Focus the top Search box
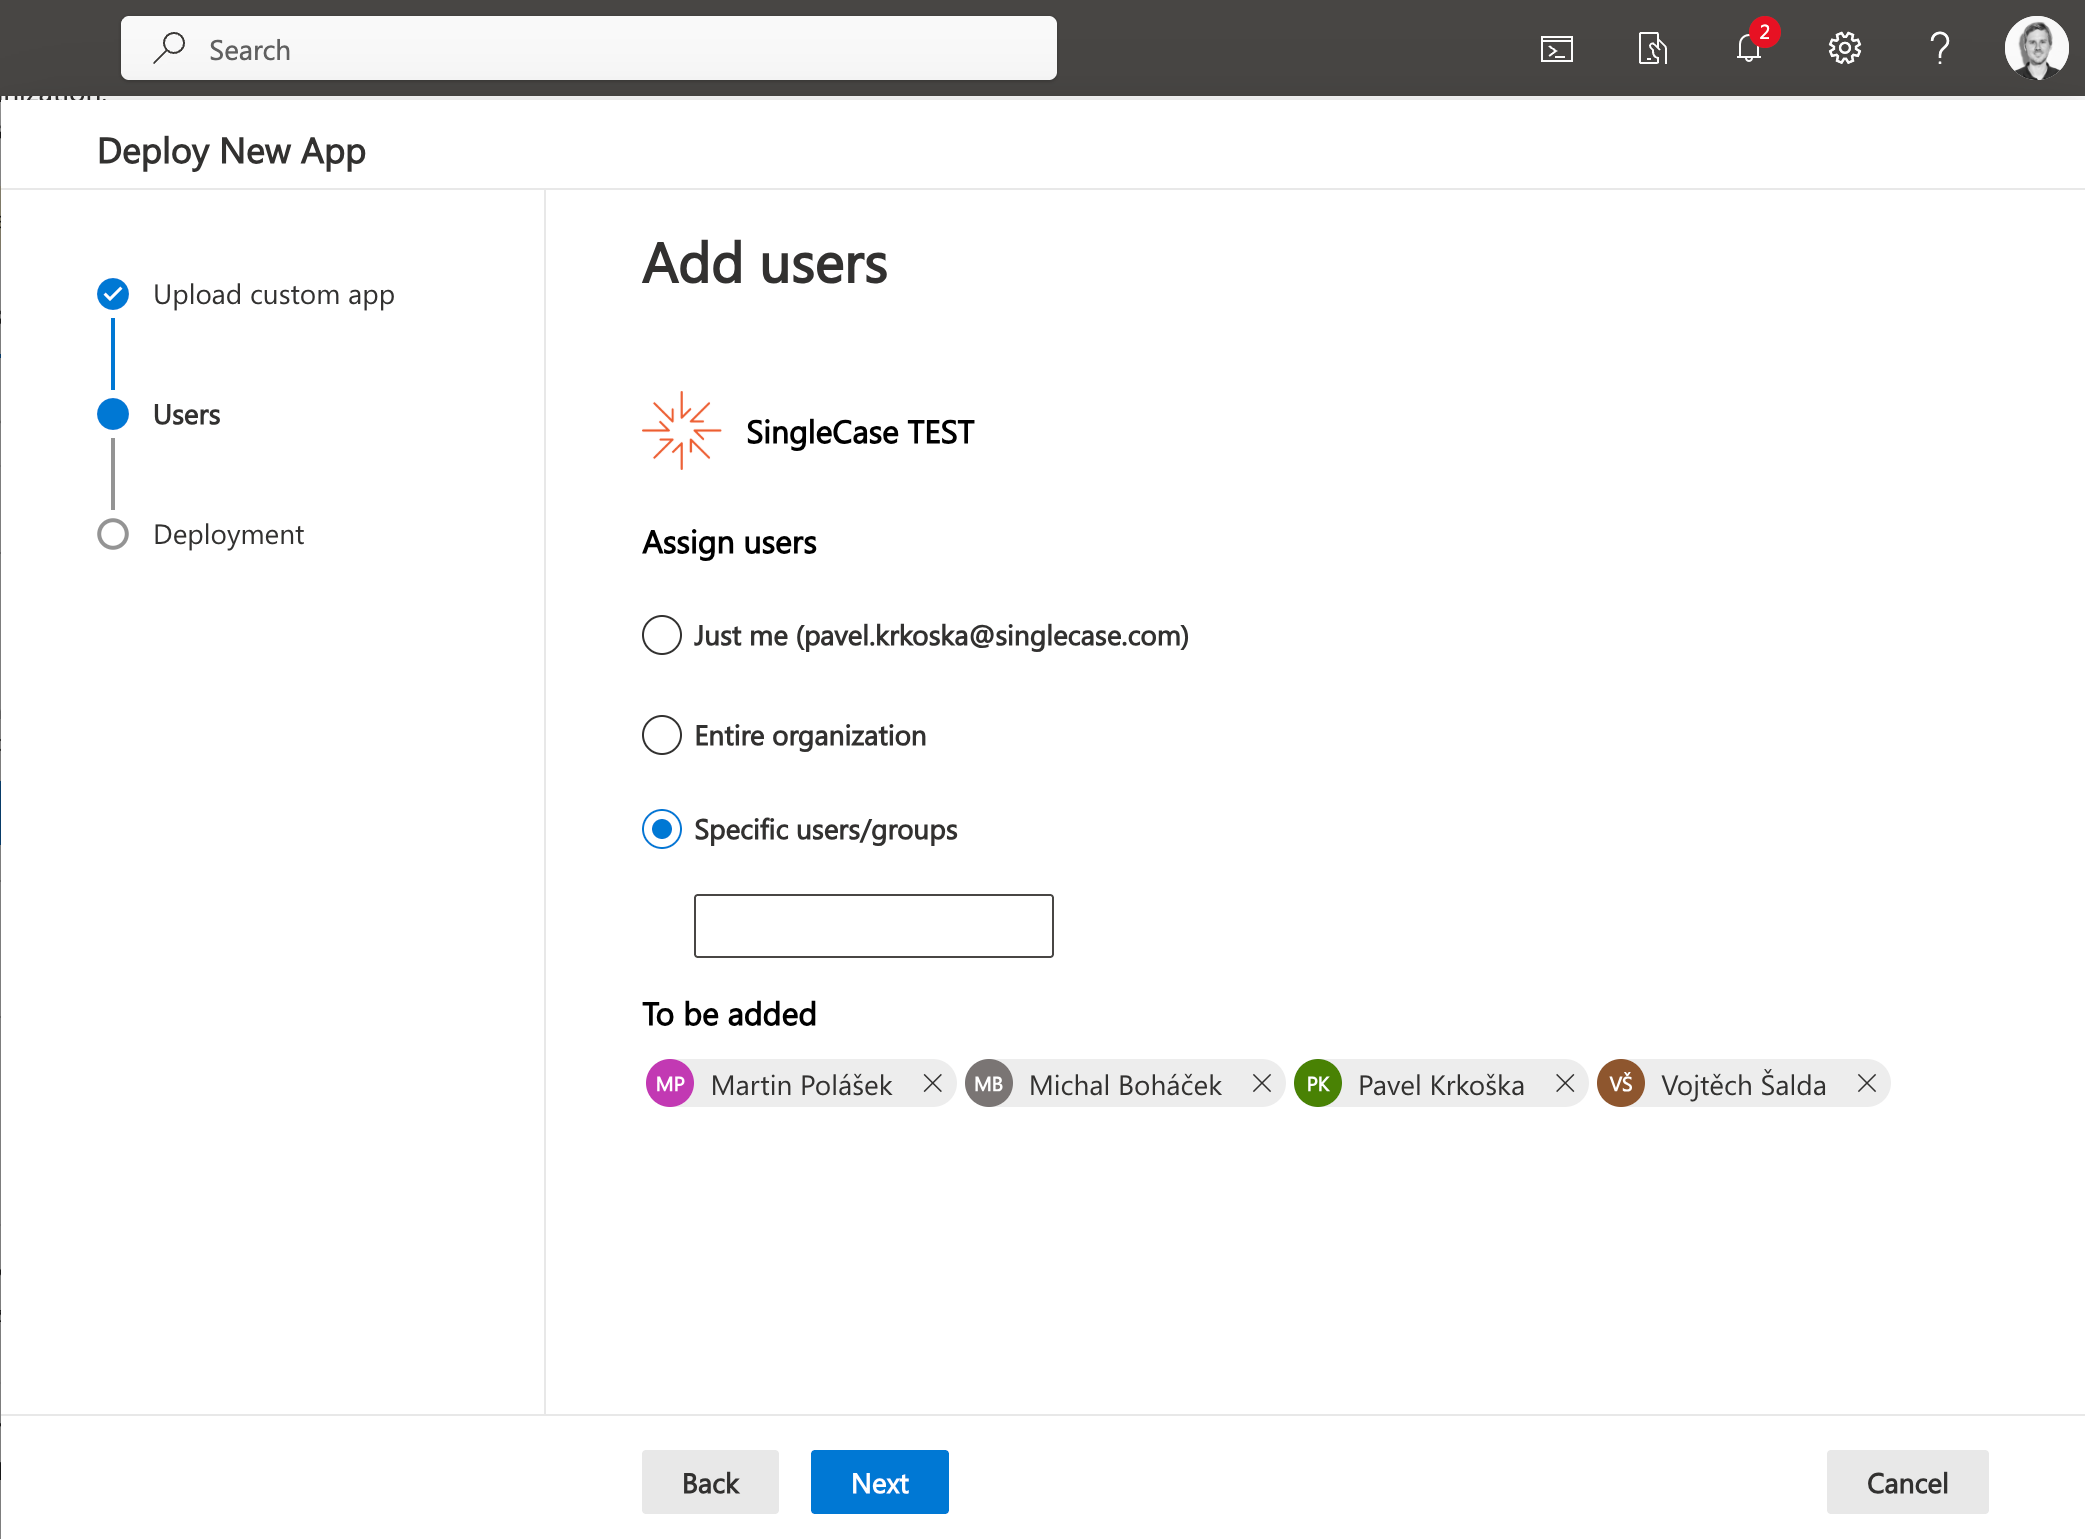 589,48
